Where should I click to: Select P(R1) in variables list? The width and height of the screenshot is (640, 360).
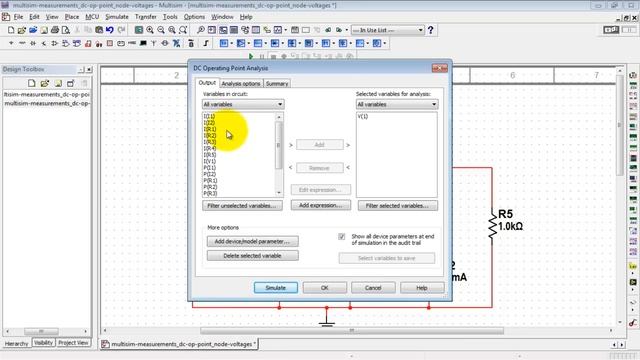tap(210, 180)
